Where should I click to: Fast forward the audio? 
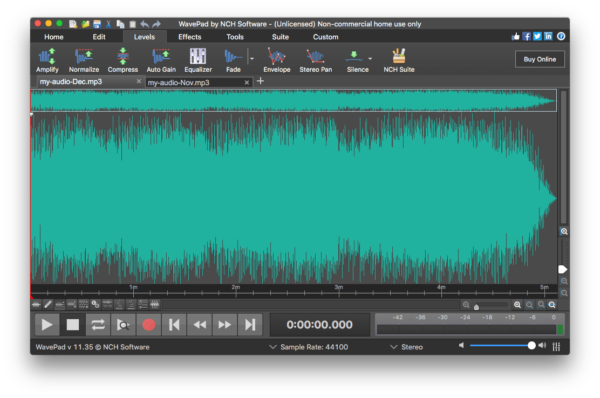pyautogui.click(x=225, y=325)
